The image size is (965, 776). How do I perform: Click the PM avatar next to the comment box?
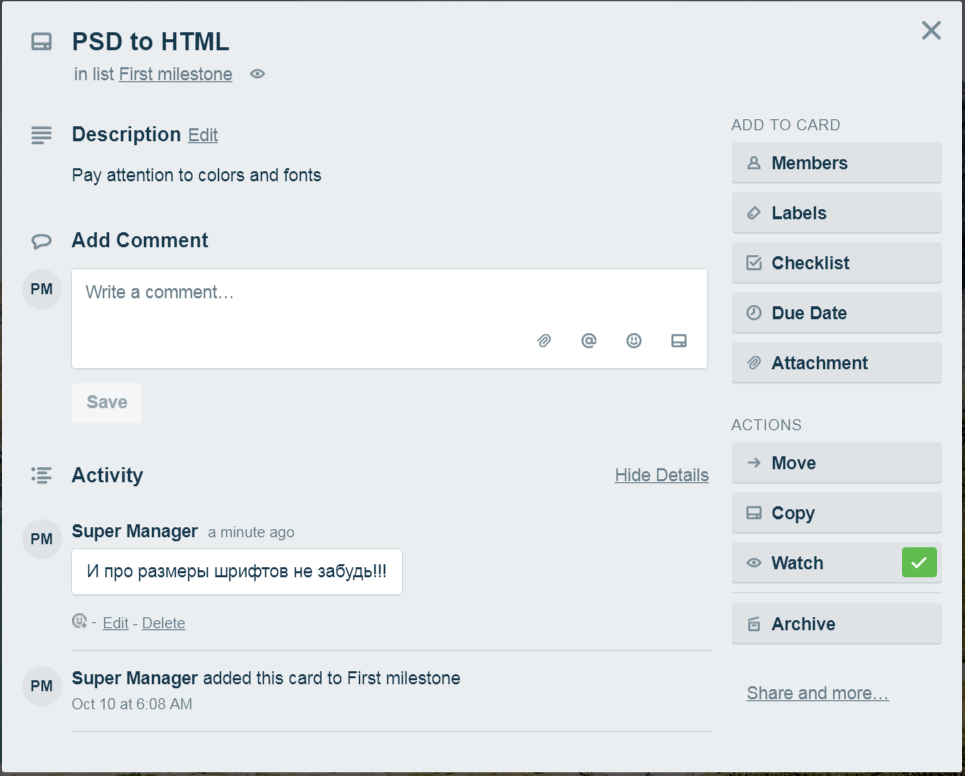tap(42, 290)
